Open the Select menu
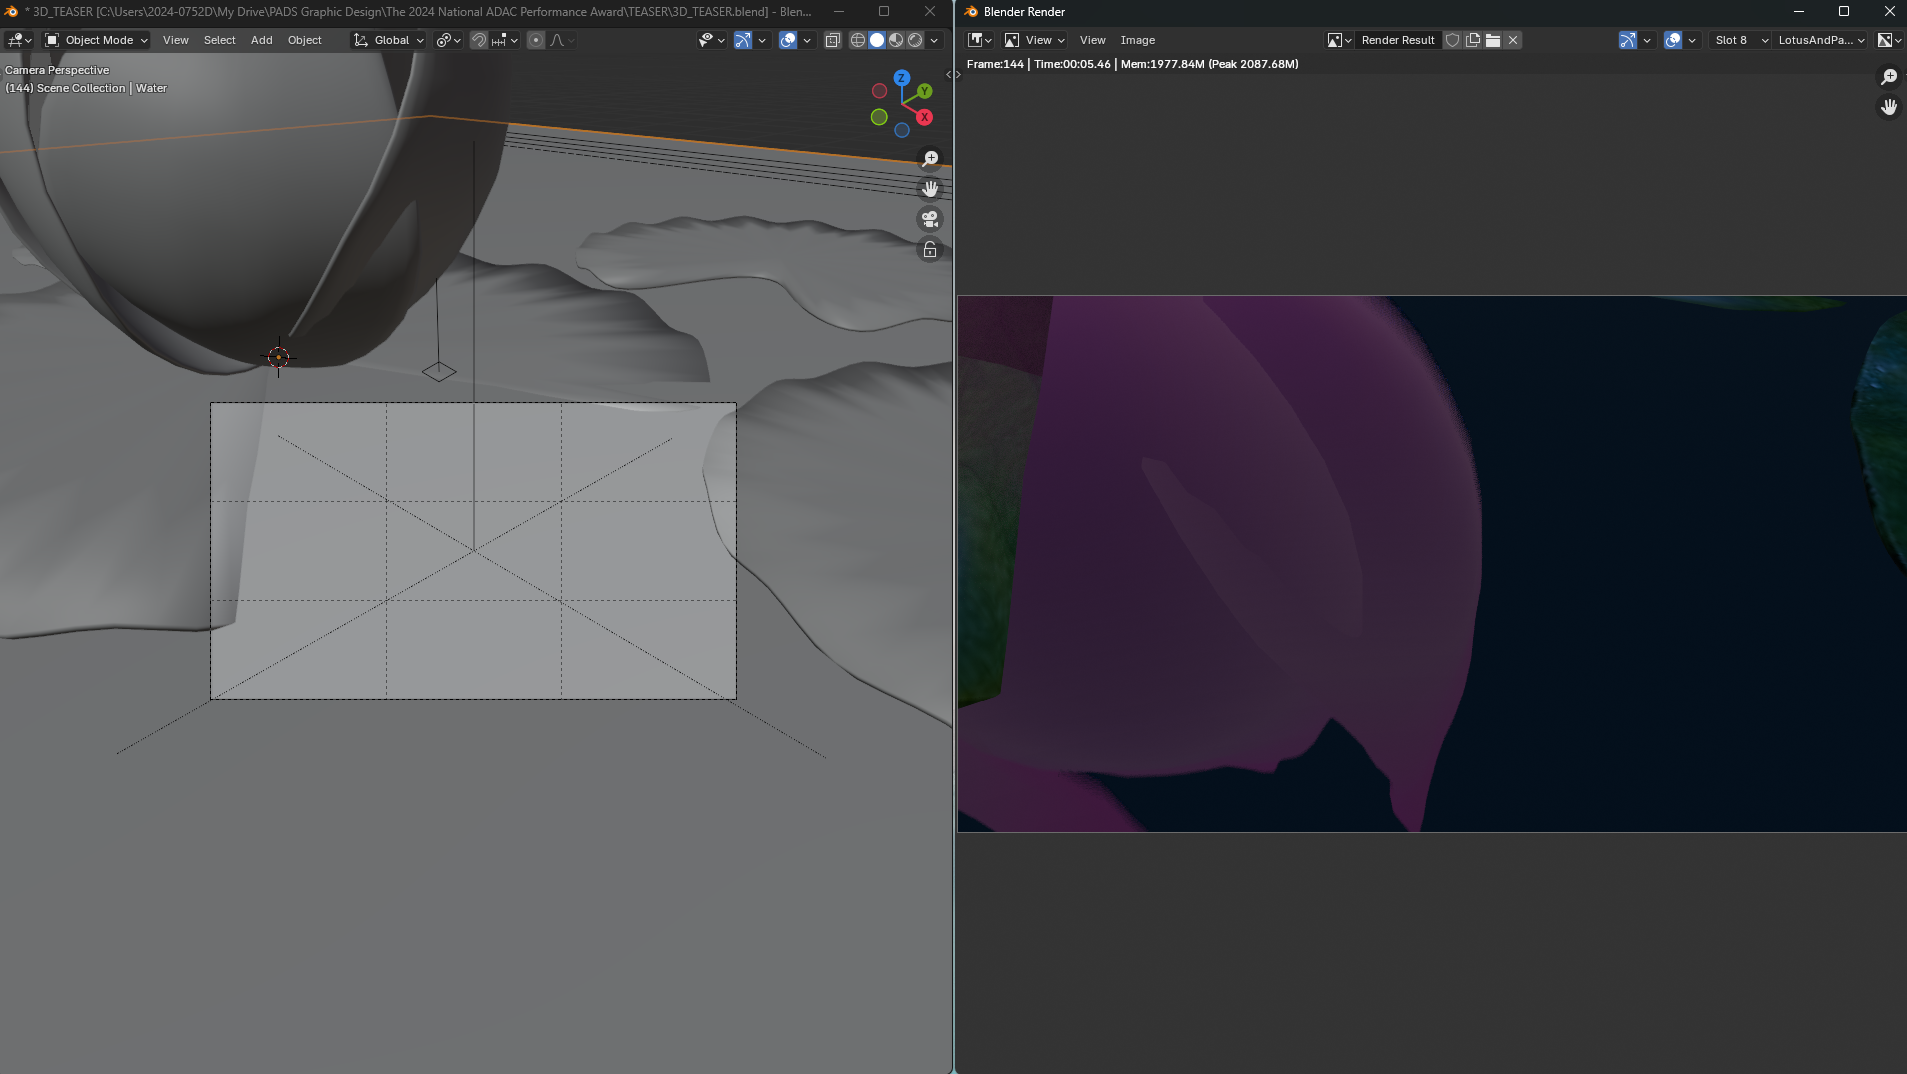This screenshot has width=1907, height=1074. pos(220,40)
